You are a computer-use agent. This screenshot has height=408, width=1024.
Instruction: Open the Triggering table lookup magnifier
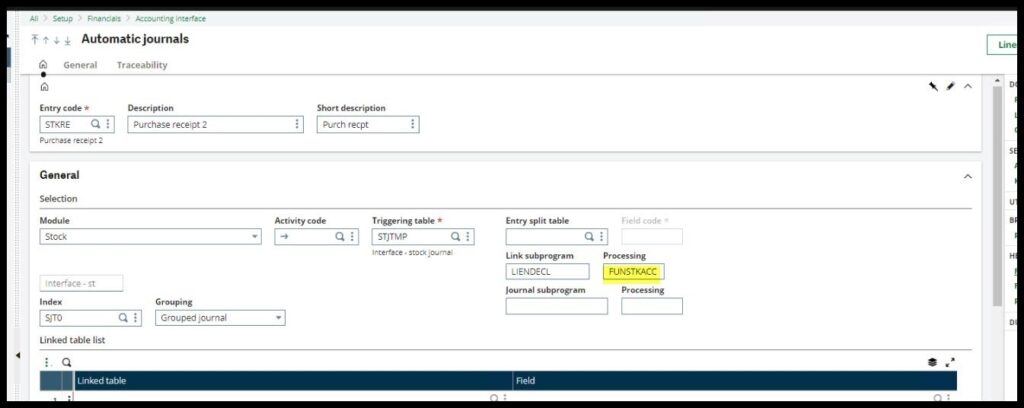click(x=455, y=237)
